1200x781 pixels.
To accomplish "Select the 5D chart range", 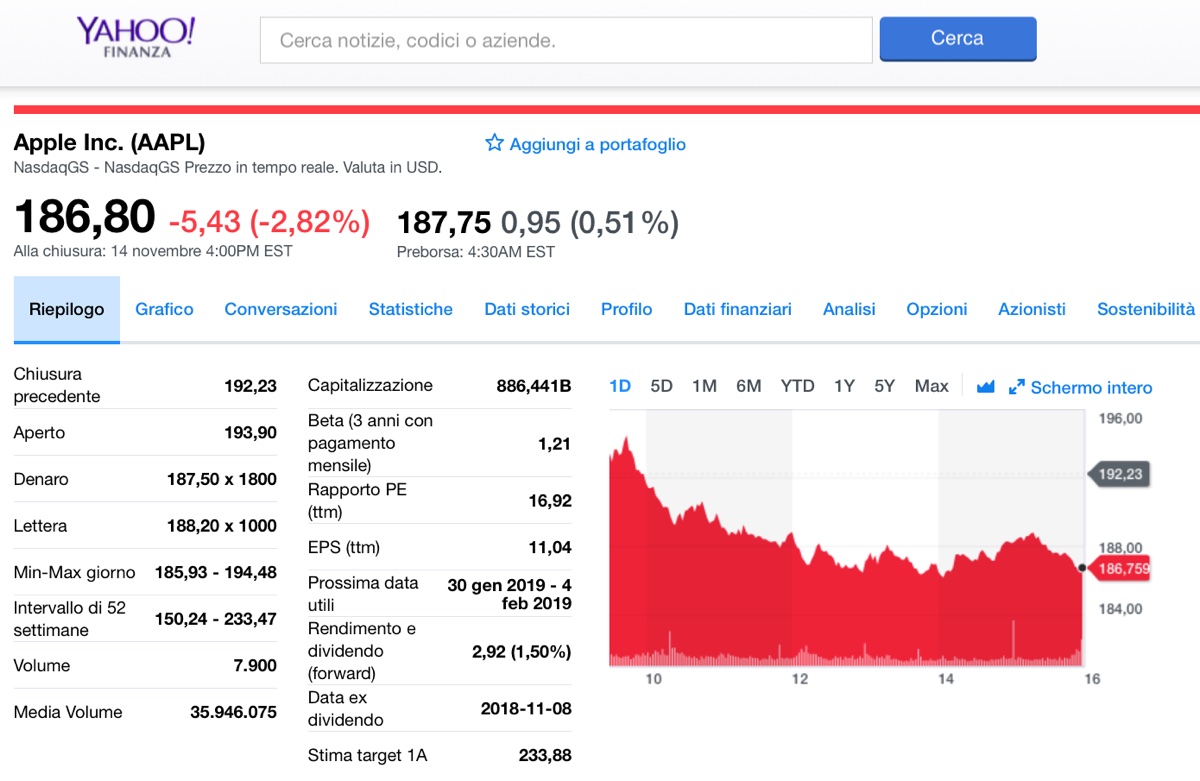I will [x=661, y=386].
